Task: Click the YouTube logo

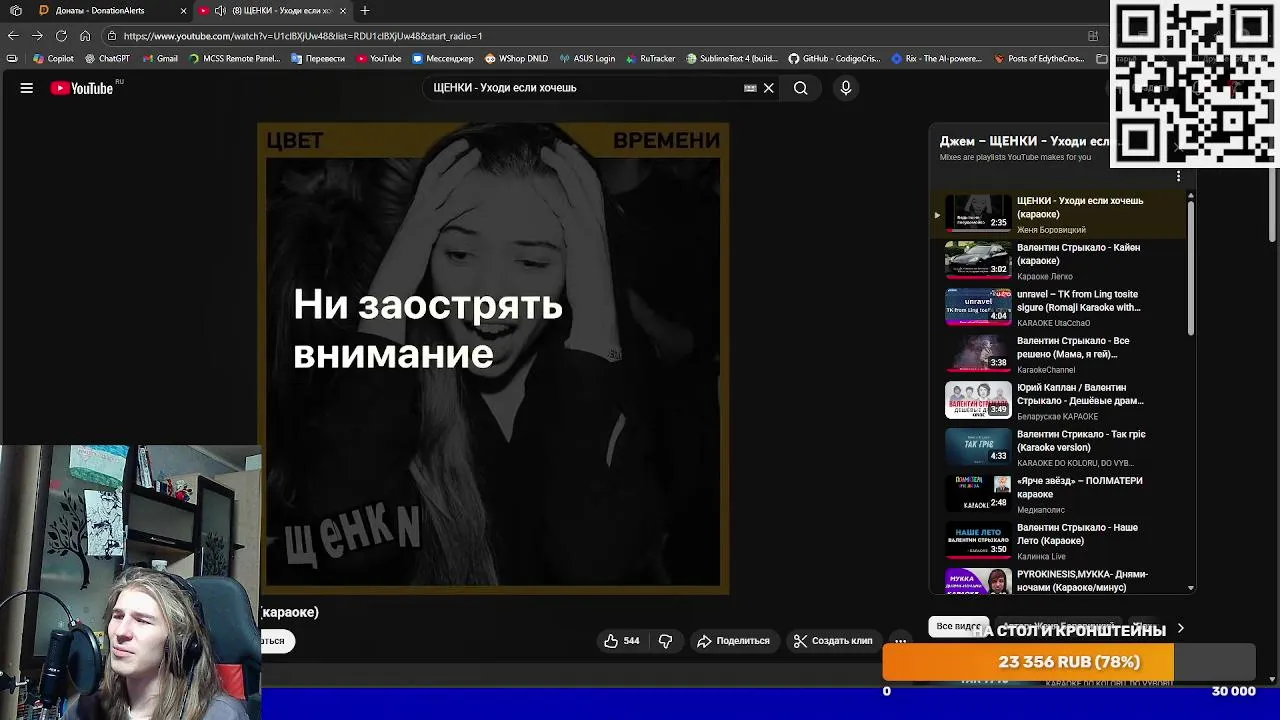Action: pyautogui.click(x=83, y=88)
